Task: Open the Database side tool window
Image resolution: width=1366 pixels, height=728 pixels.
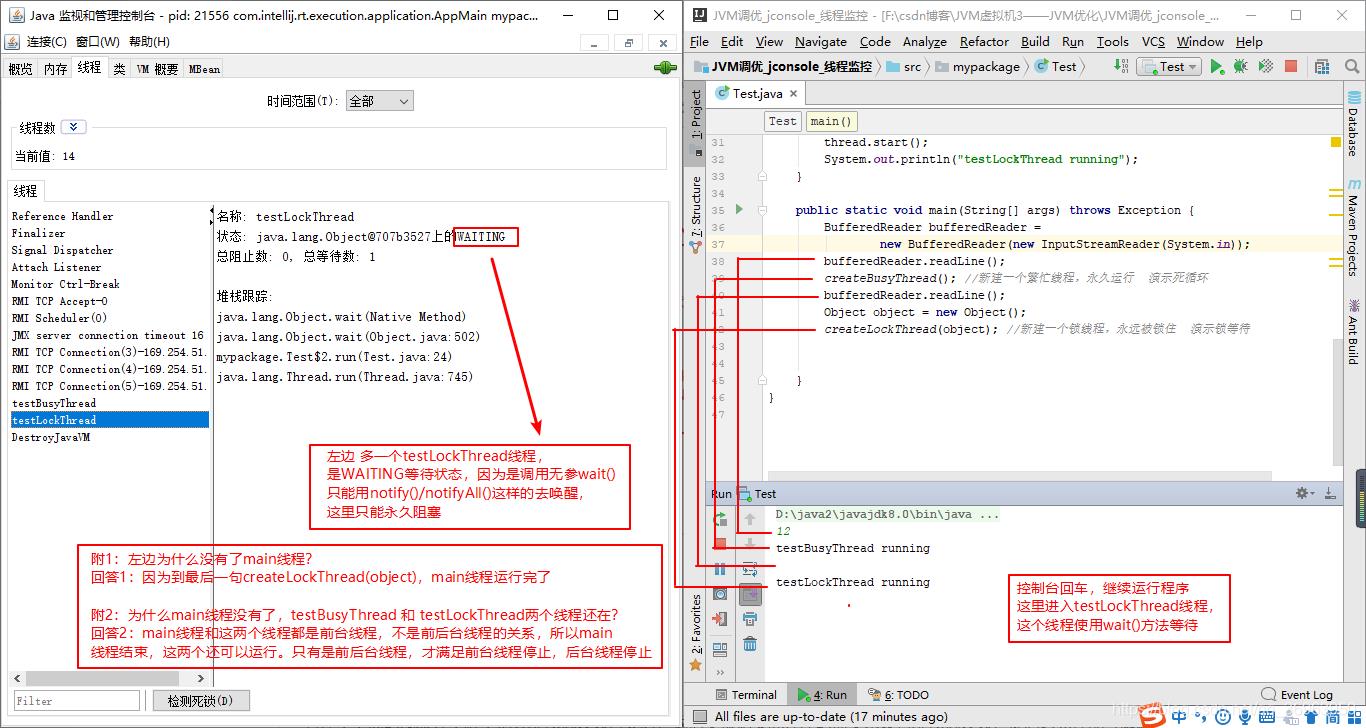Action: (1354, 124)
